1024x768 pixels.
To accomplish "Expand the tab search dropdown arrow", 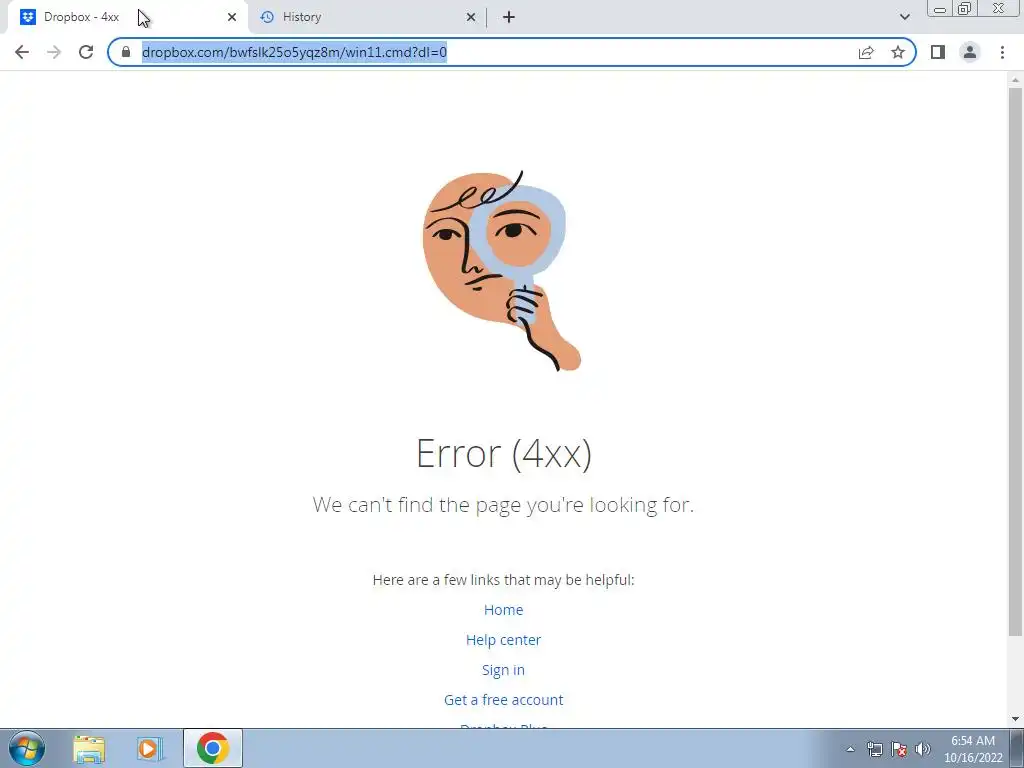I will 904,17.
